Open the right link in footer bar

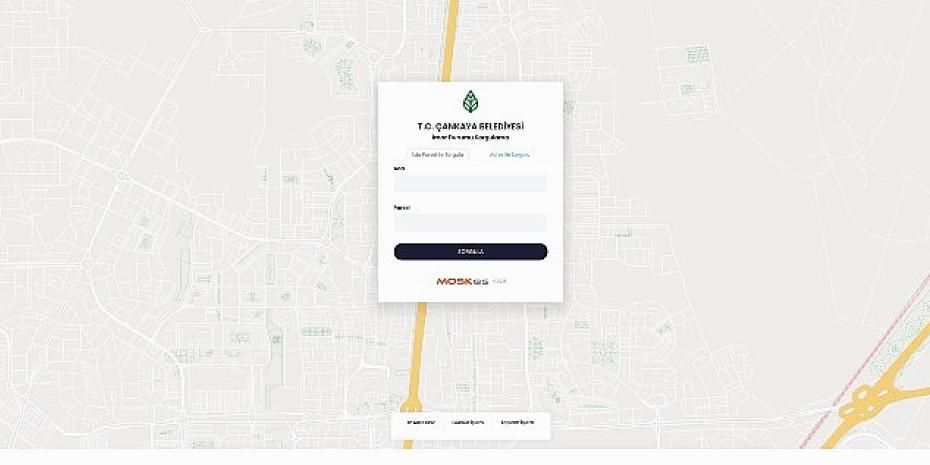517,422
